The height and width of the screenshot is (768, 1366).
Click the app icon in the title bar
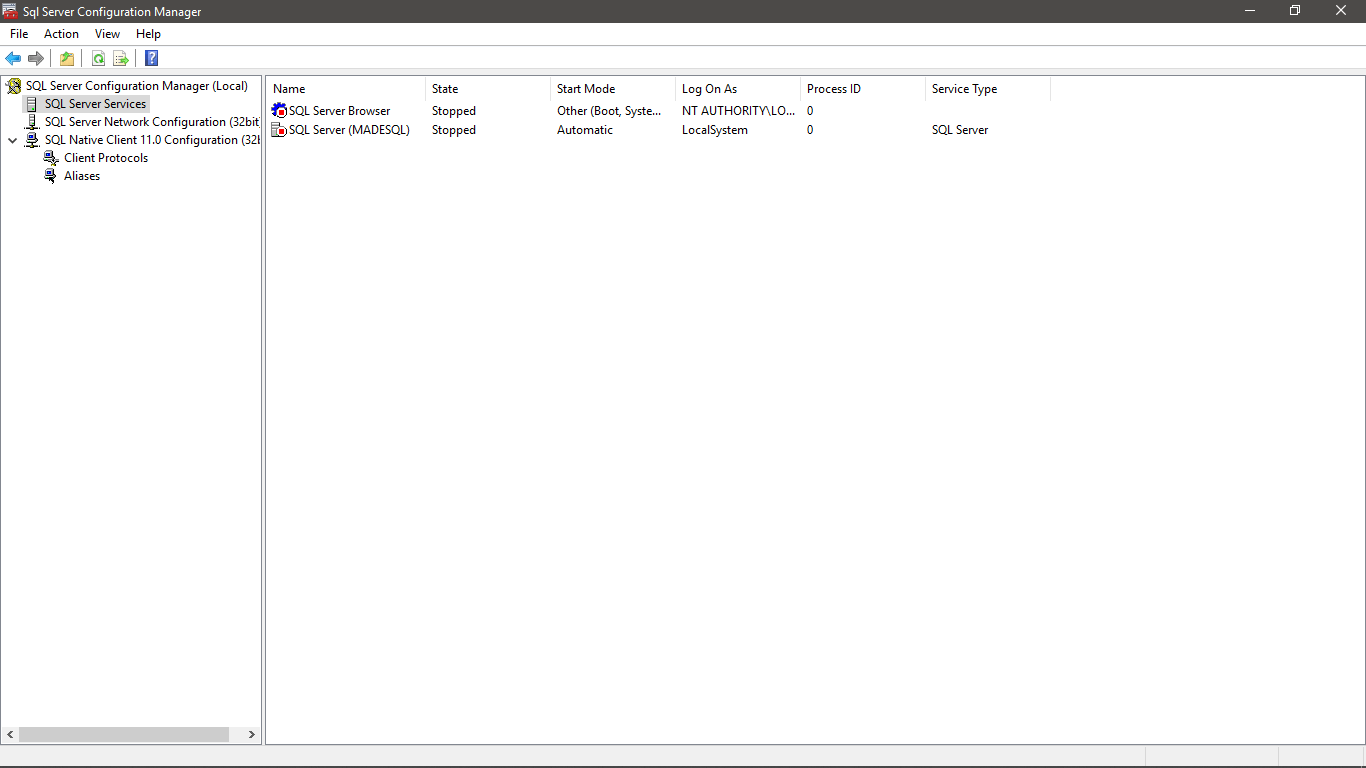10,11
